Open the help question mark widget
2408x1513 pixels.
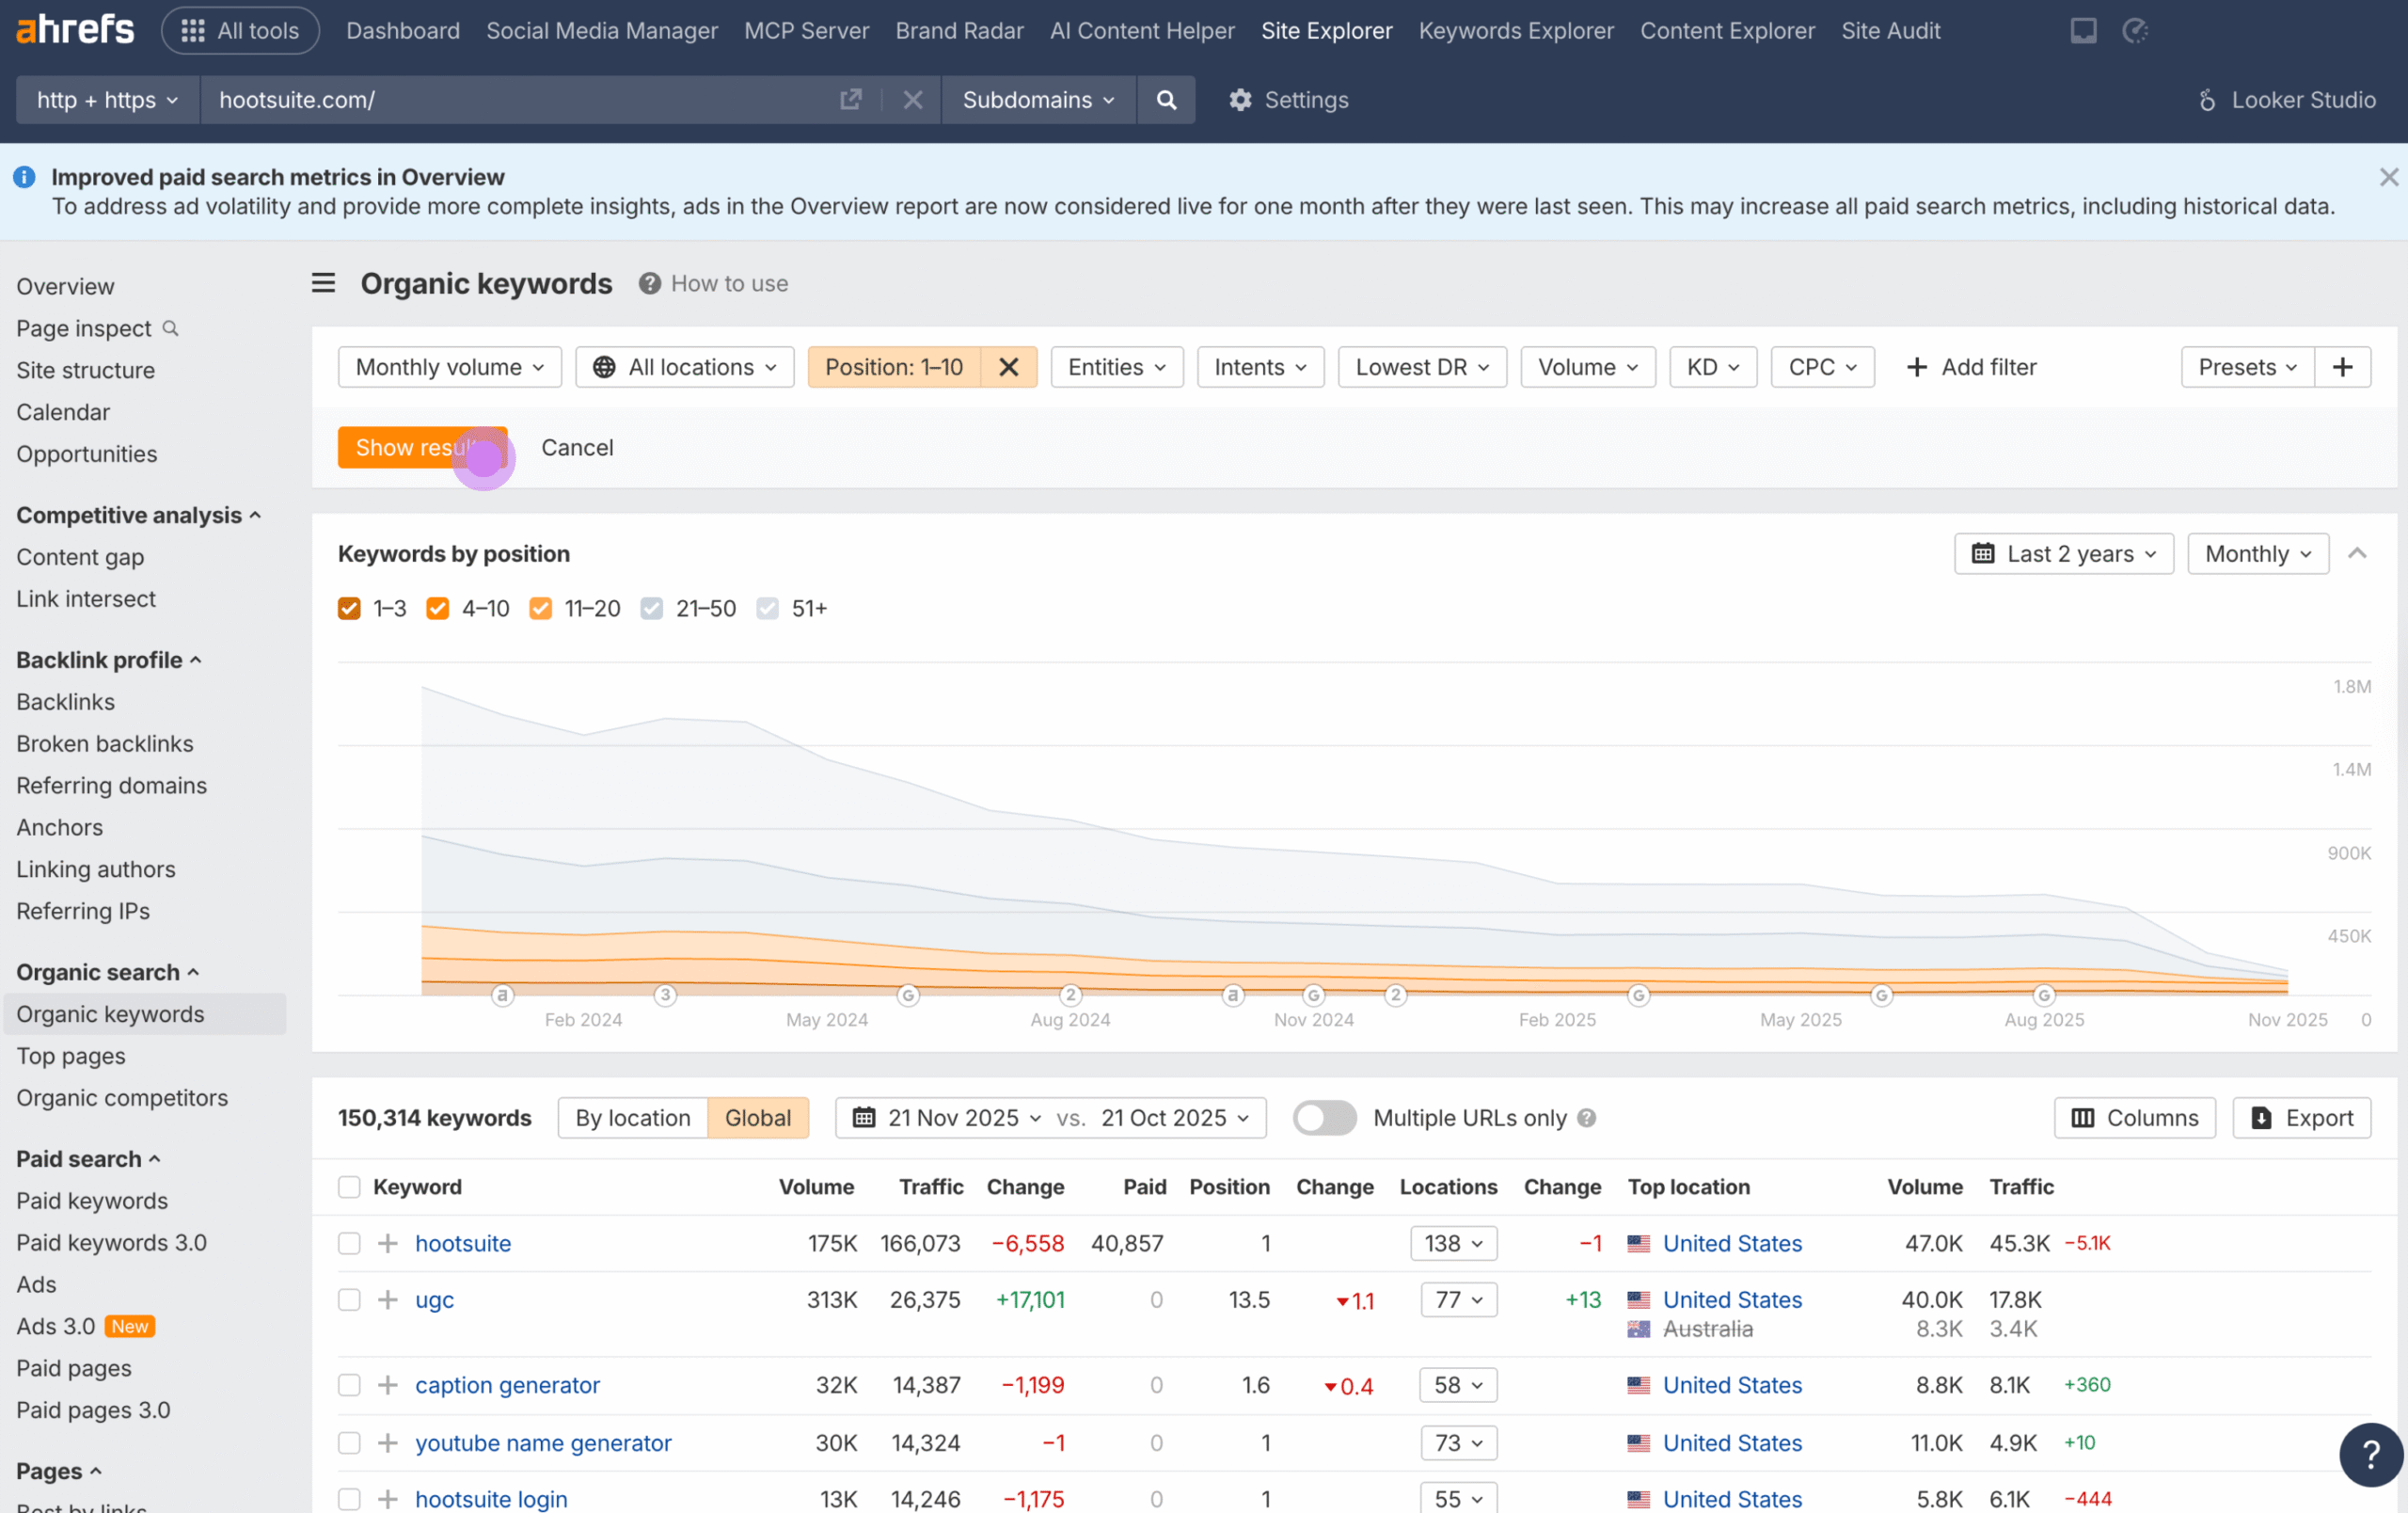[x=2371, y=1454]
